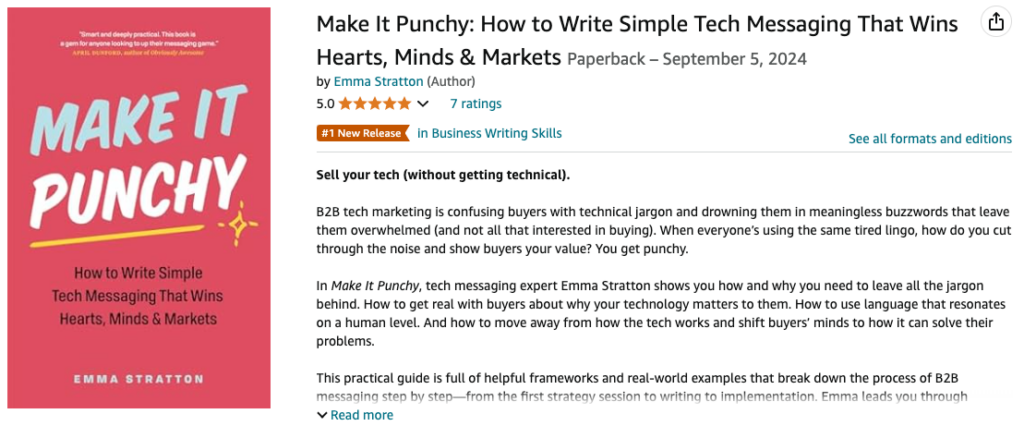View the 7 ratings link
1024x426 pixels.
tap(476, 103)
